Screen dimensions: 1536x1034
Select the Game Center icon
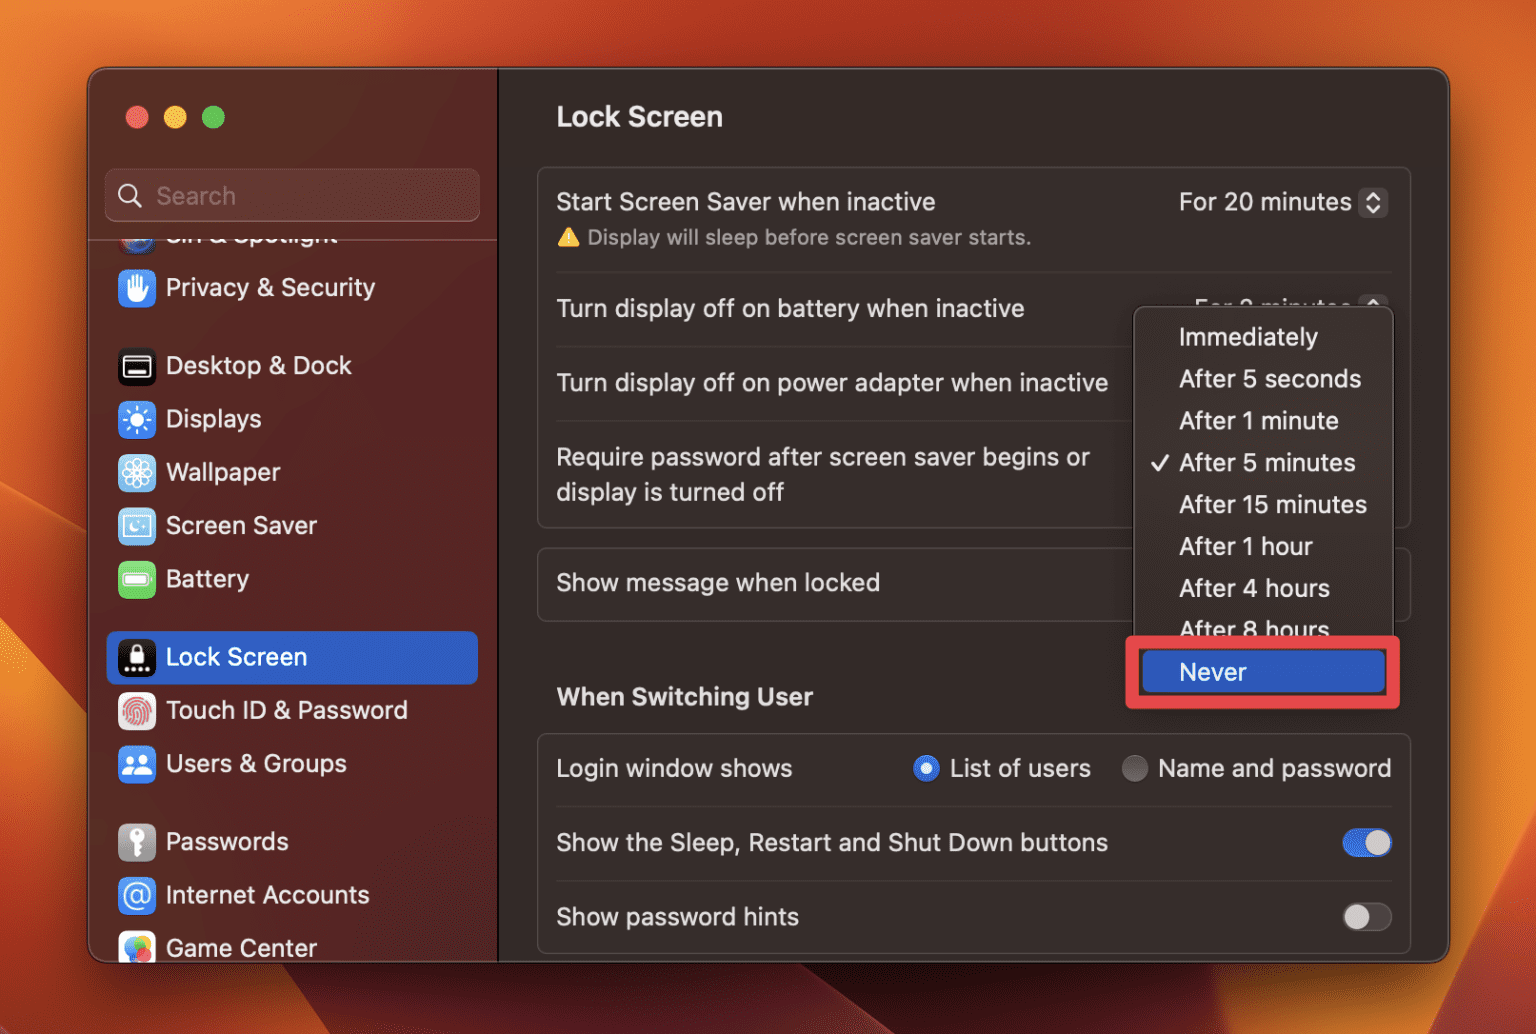click(137, 946)
